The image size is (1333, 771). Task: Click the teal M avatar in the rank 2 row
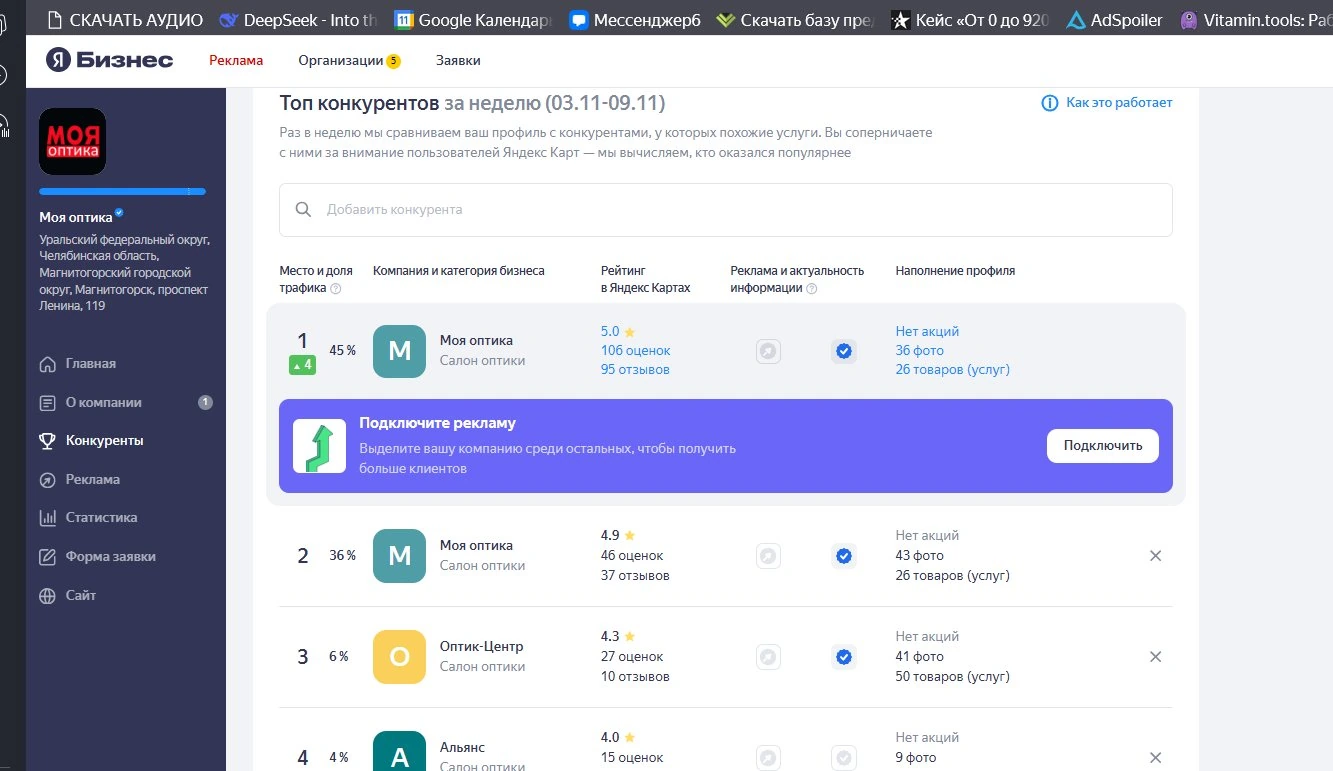click(399, 556)
